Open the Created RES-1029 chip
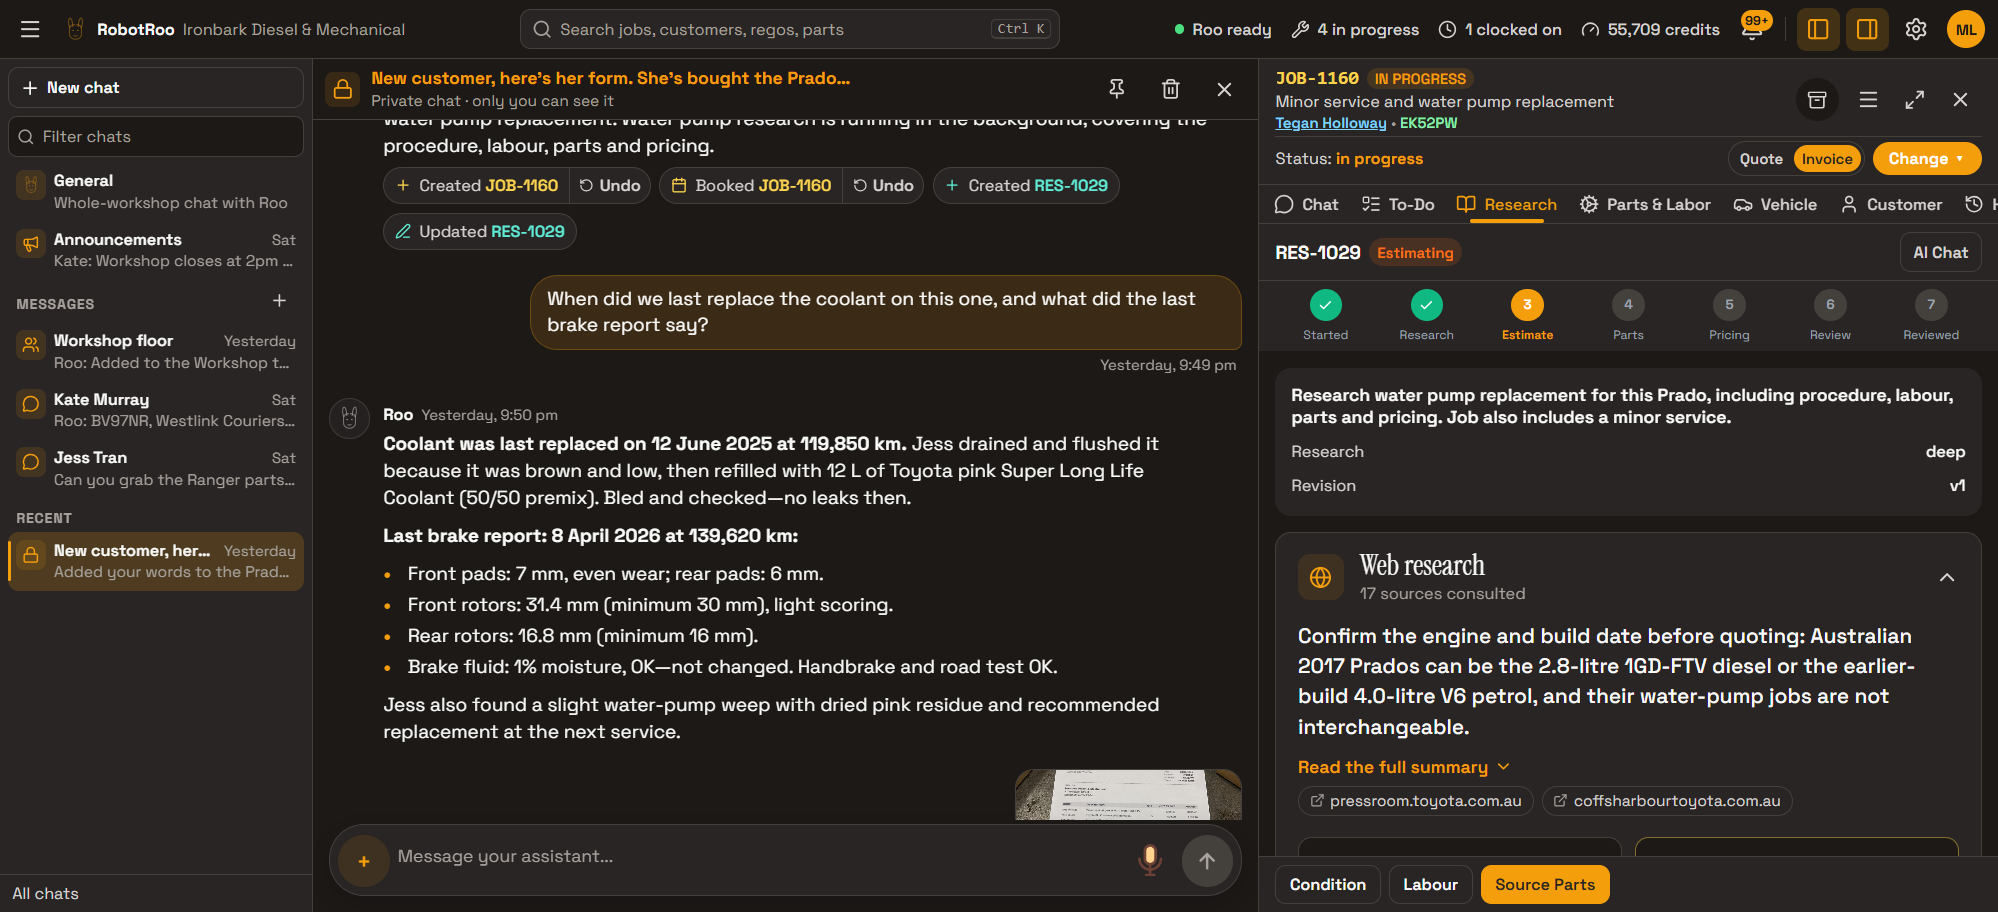This screenshot has width=1998, height=912. (x=1026, y=185)
